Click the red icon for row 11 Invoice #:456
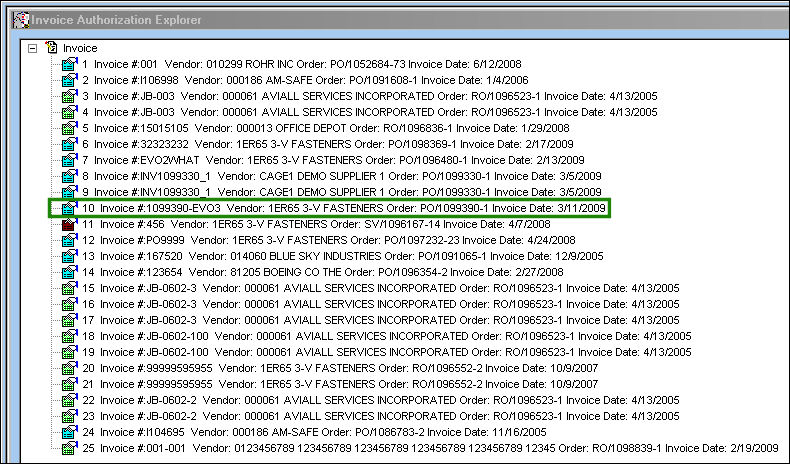The height and width of the screenshot is (464, 790). [69, 225]
